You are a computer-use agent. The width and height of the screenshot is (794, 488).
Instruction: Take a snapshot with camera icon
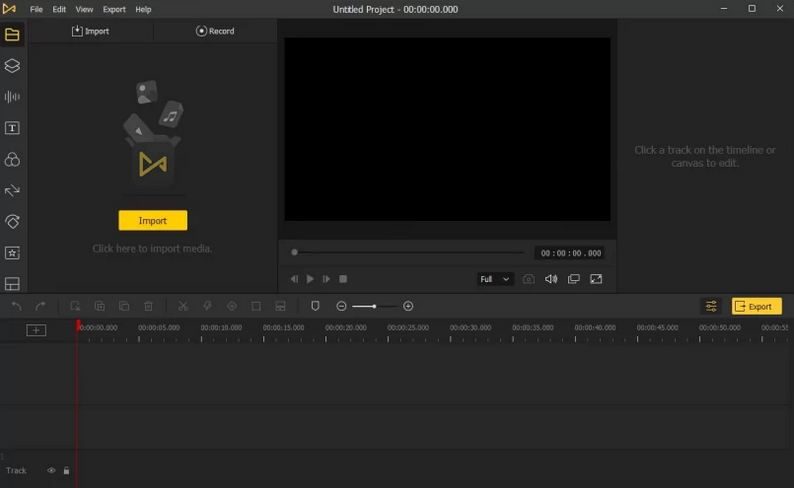coord(528,279)
